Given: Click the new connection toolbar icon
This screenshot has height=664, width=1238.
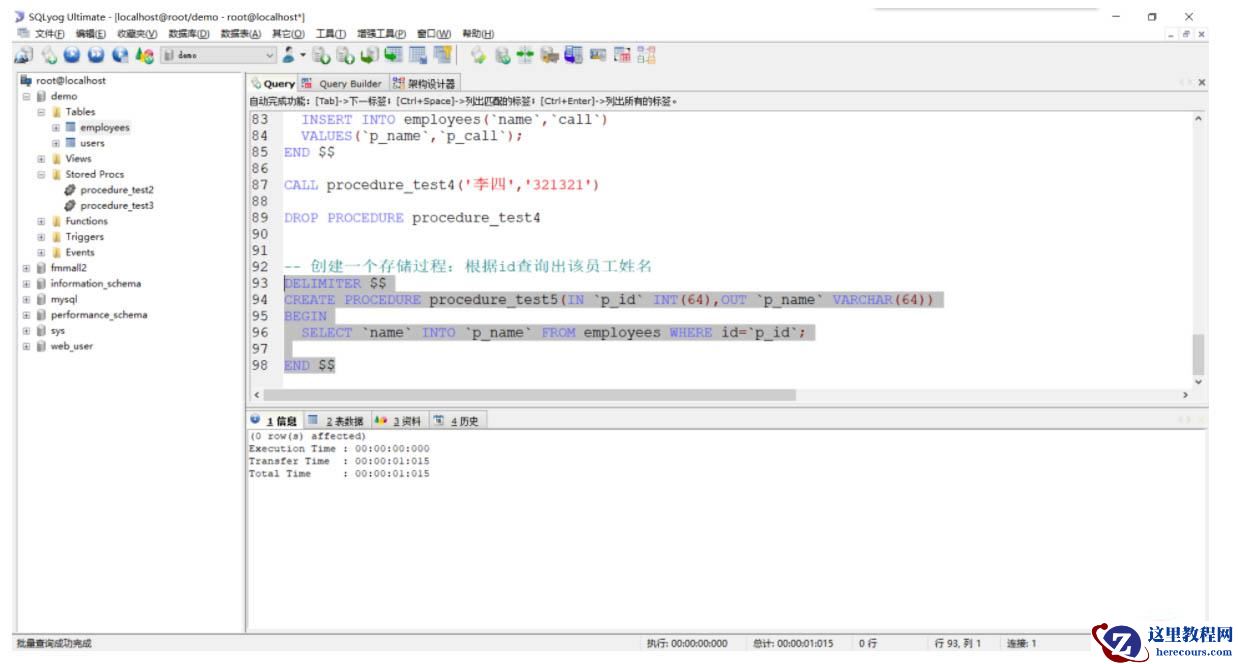Looking at the screenshot, I should pyautogui.click(x=24, y=56).
